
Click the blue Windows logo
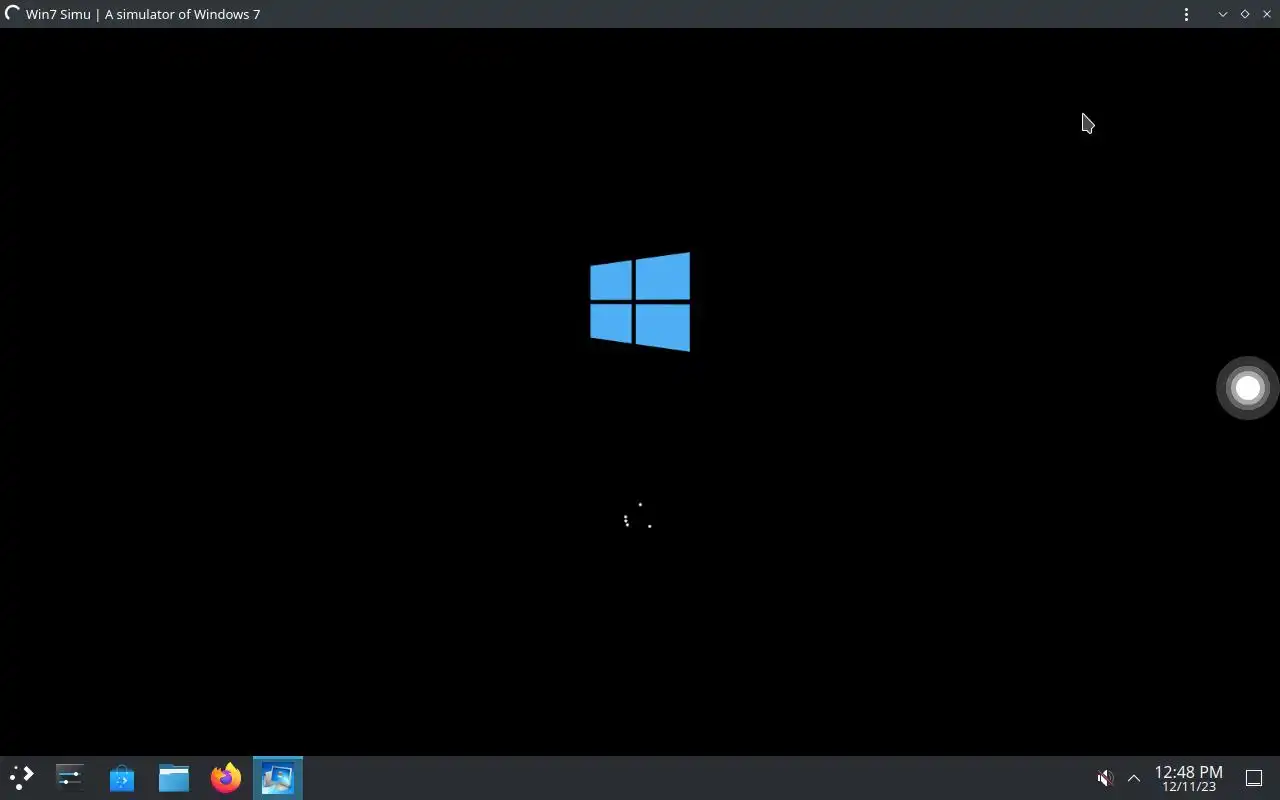click(640, 302)
